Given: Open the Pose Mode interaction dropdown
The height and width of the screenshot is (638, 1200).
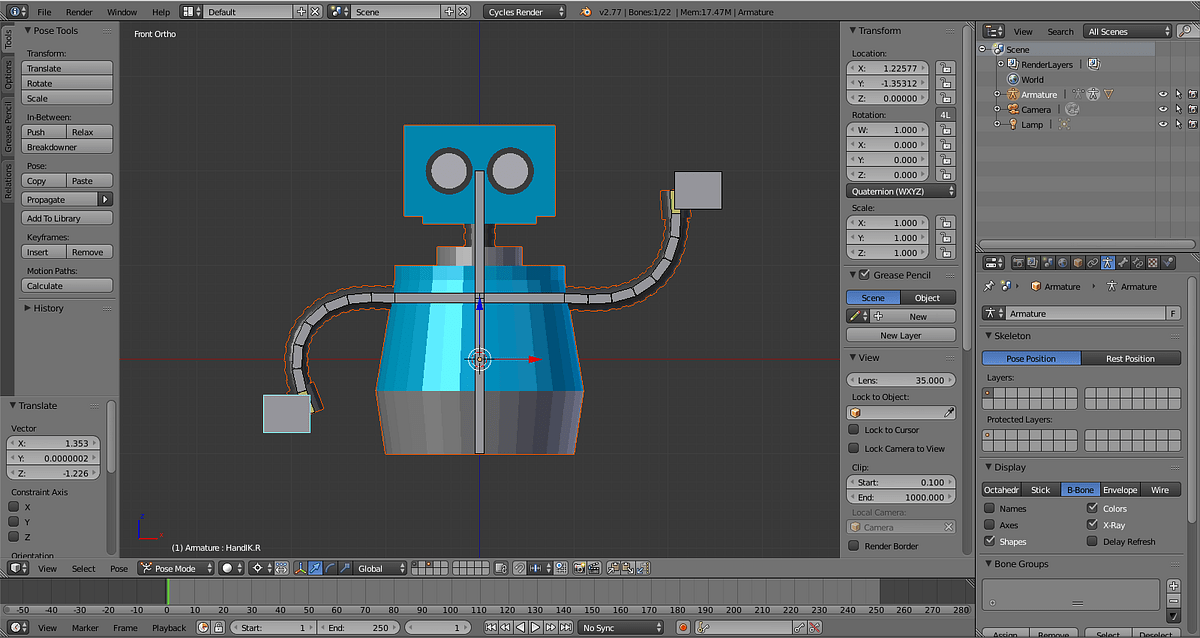Looking at the screenshot, I should (174, 568).
